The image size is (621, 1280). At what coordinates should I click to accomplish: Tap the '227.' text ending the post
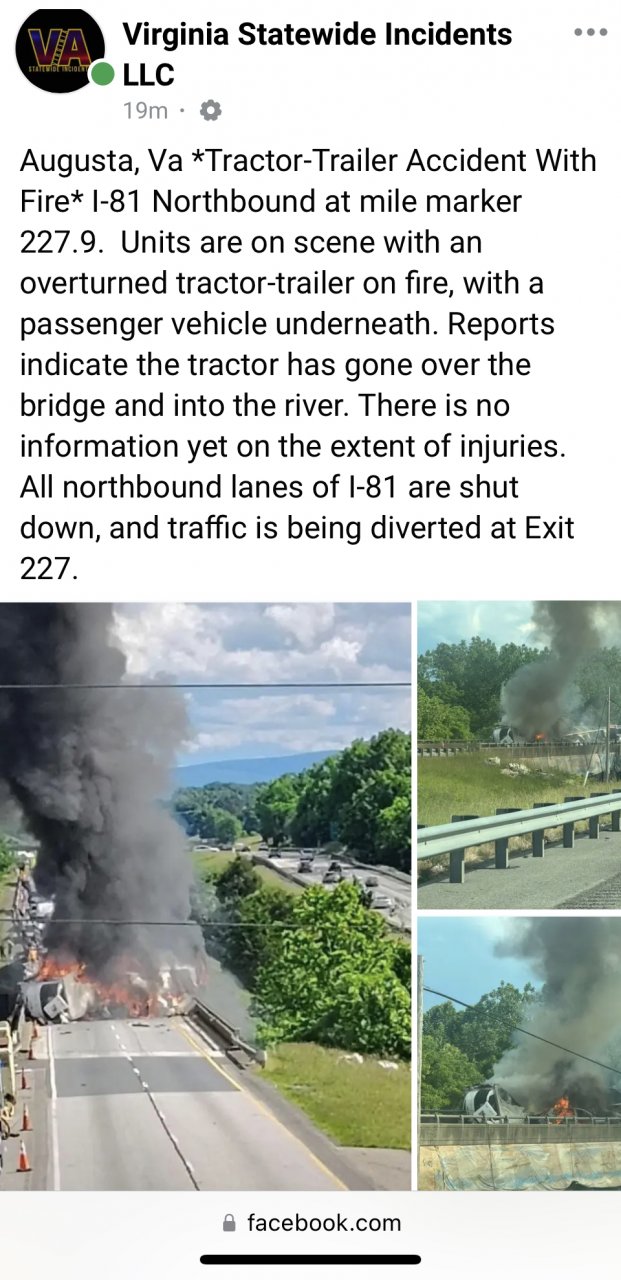click(x=48, y=569)
